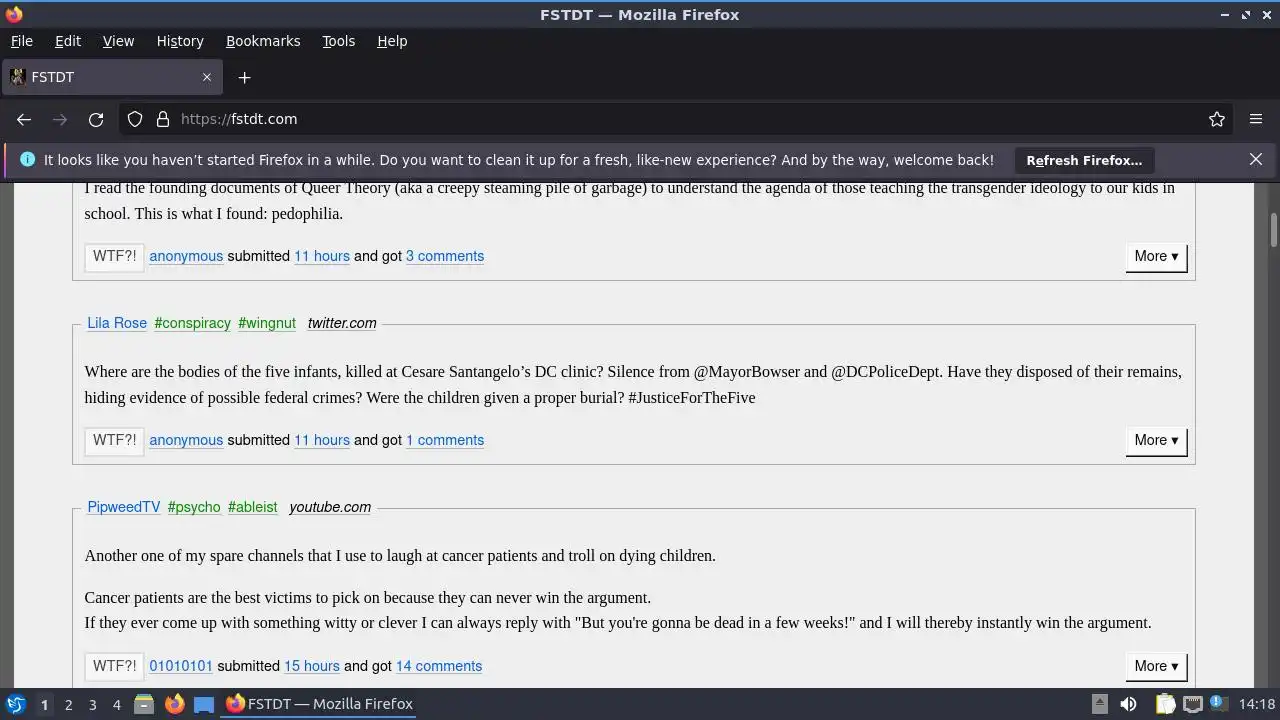Screen dimensions: 1280x720
Task: Open the volume control in the system tray
Action: tap(1128, 704)
